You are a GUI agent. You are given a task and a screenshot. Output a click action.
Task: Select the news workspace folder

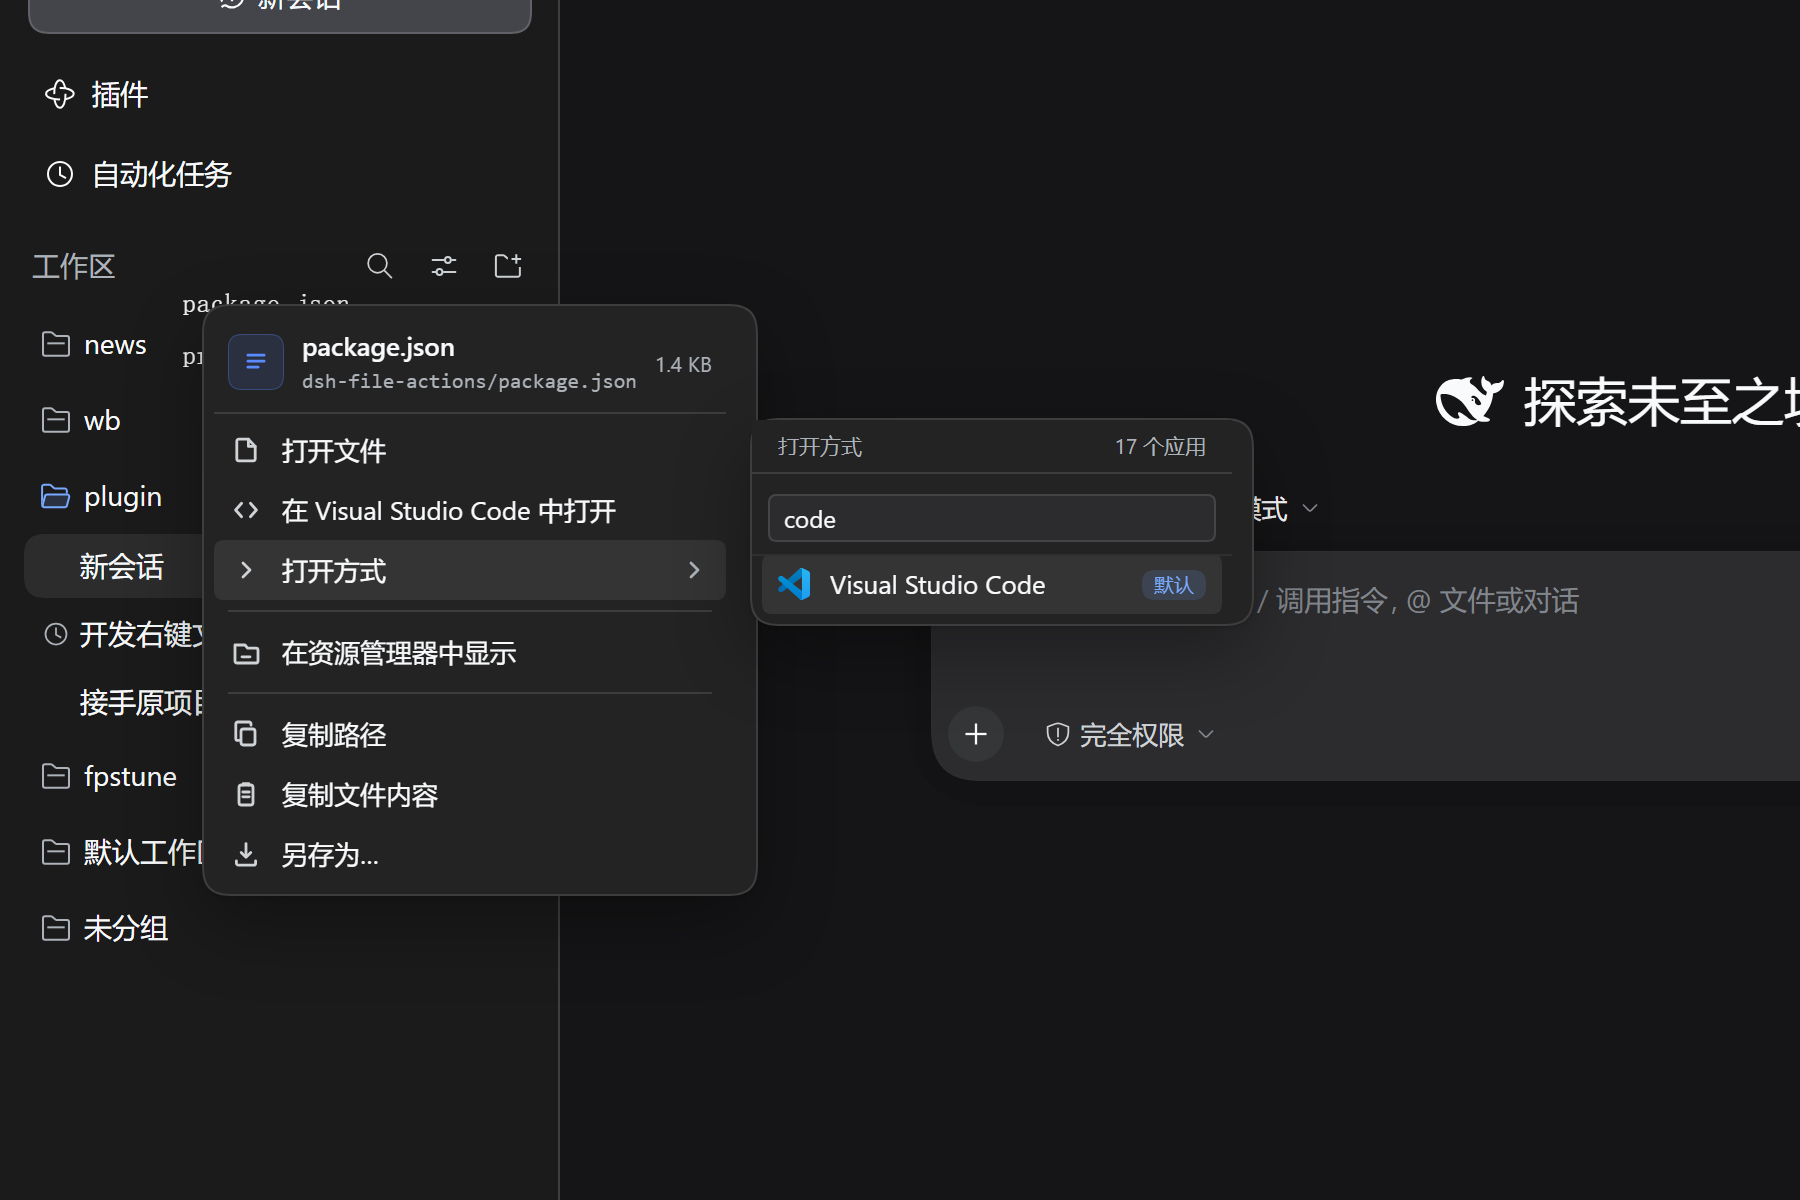tap(94, 345)
